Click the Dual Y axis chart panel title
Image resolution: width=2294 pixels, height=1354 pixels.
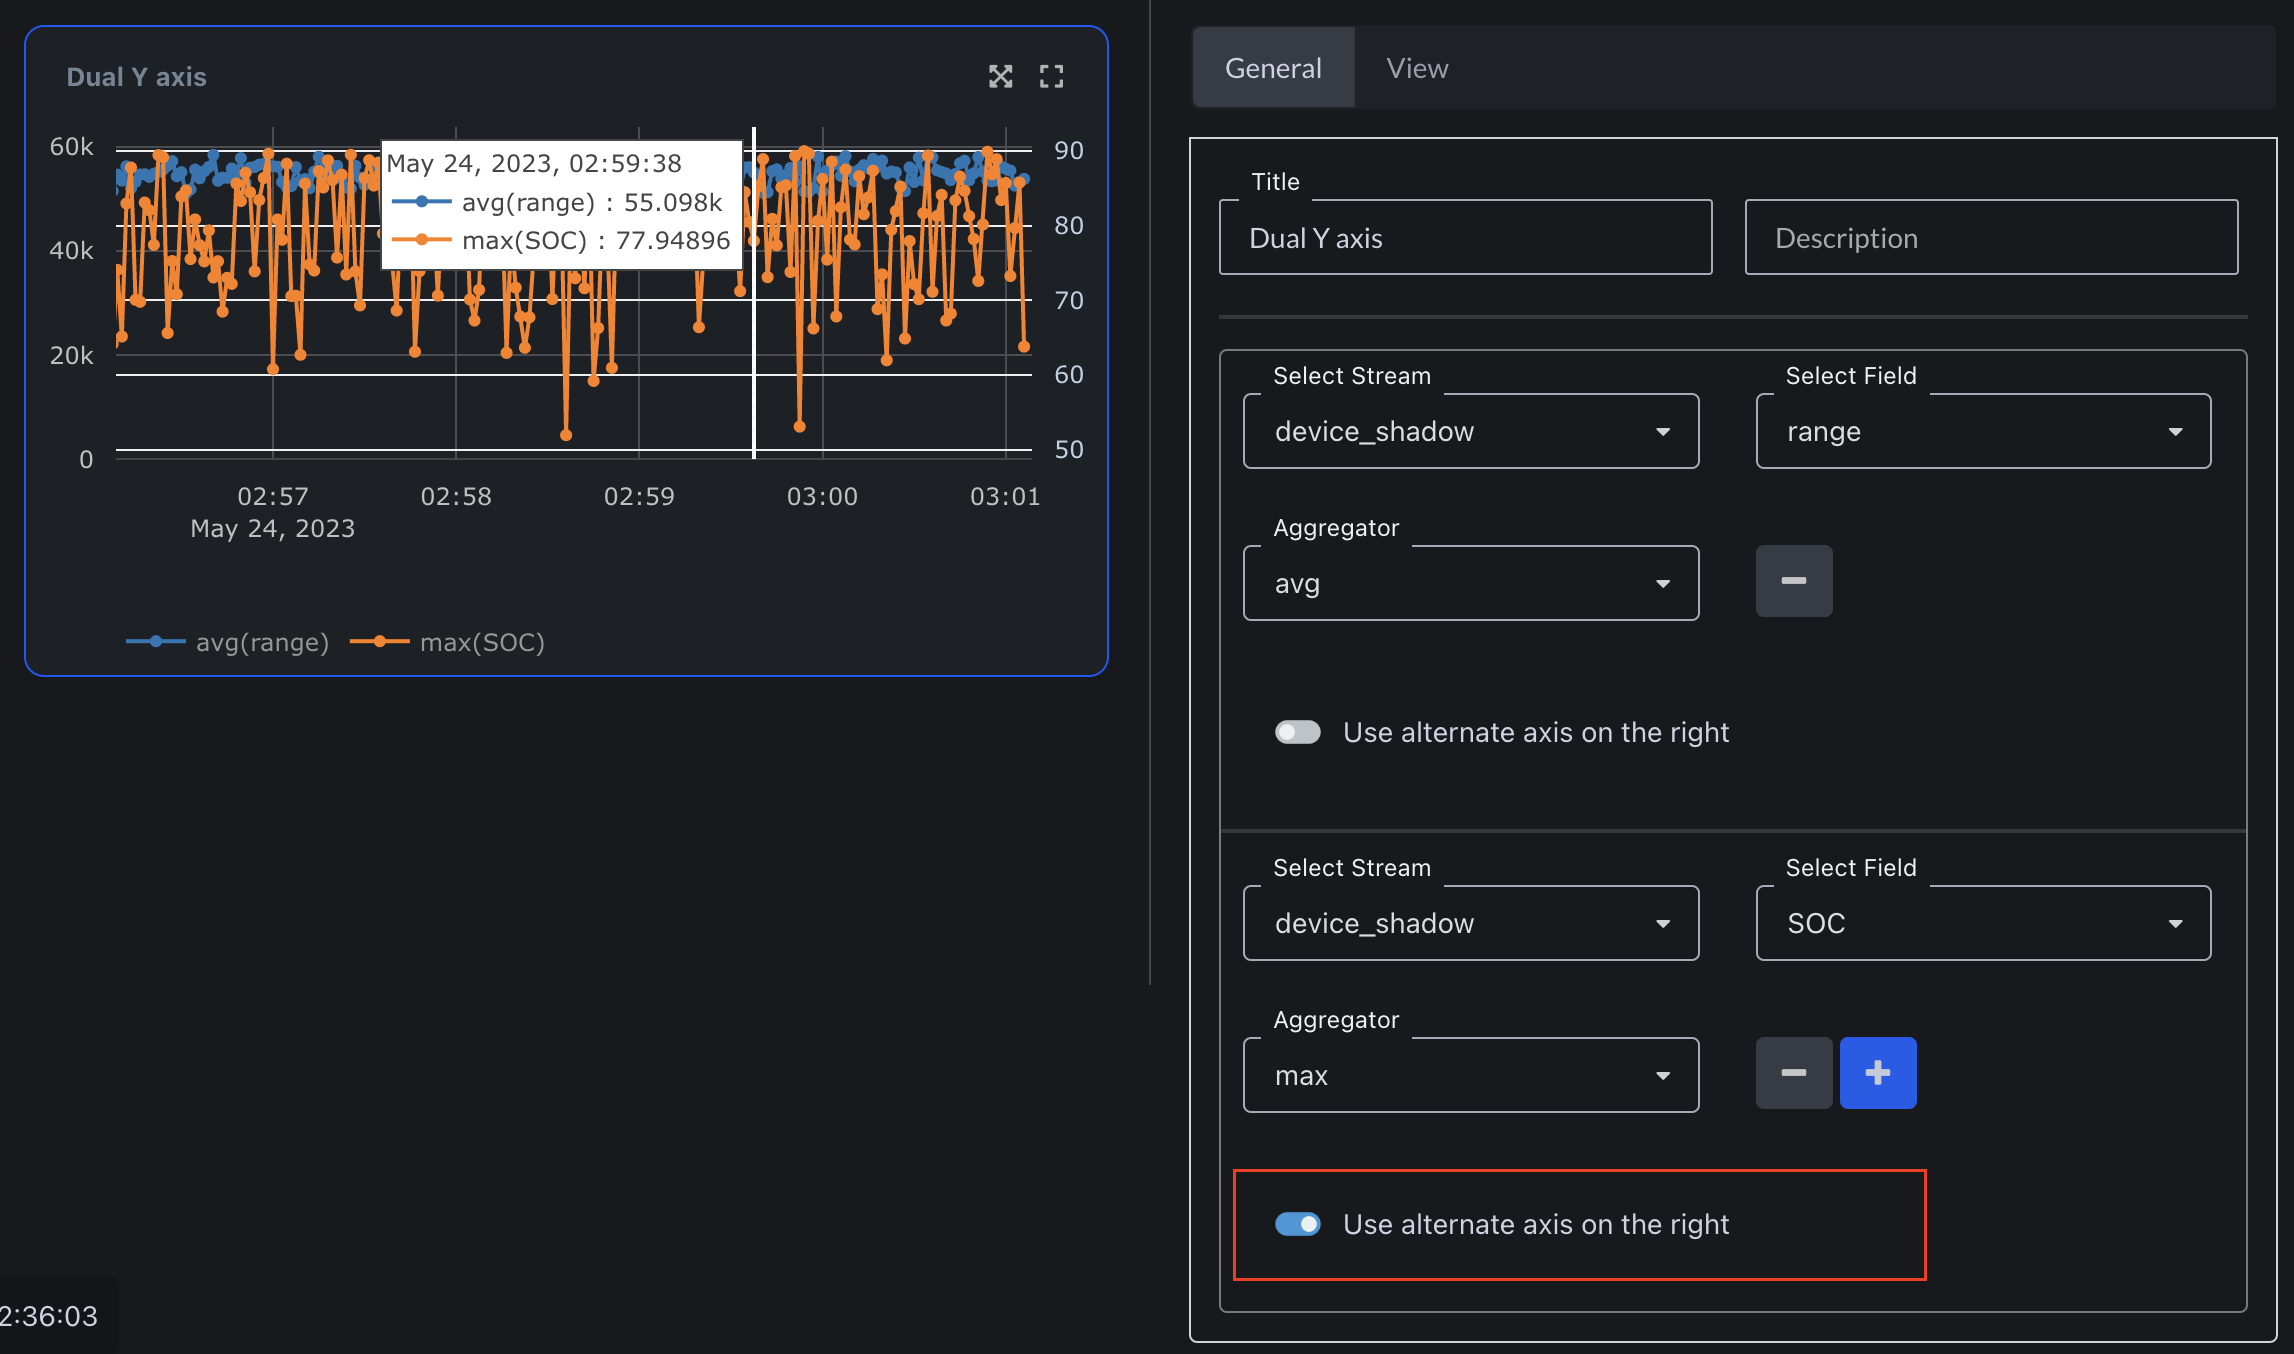136,77
